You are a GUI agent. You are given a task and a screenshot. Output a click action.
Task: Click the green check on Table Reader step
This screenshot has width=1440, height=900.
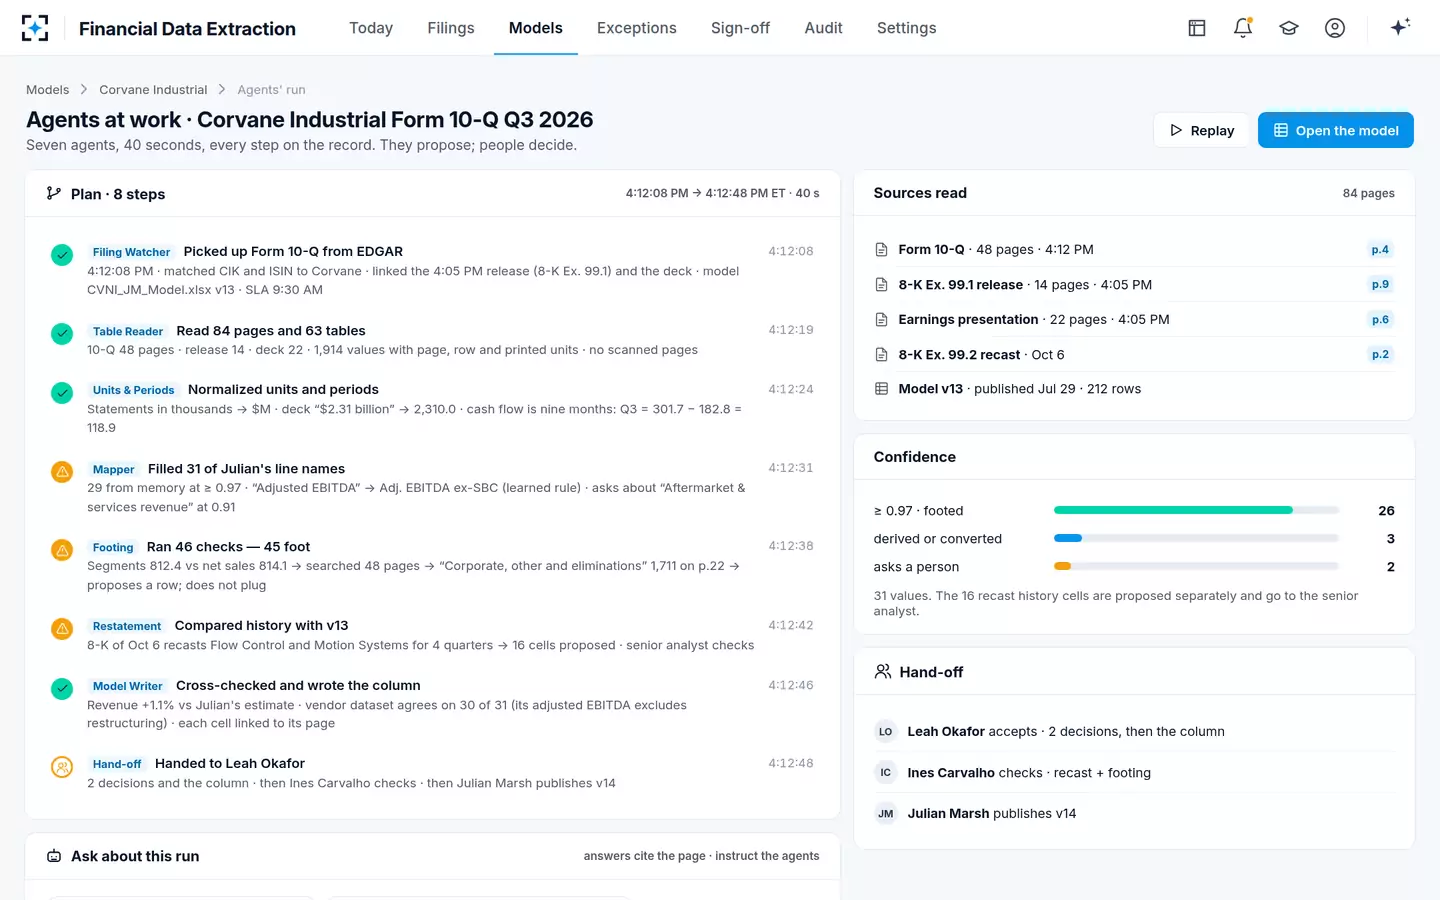tap(62, 334)
